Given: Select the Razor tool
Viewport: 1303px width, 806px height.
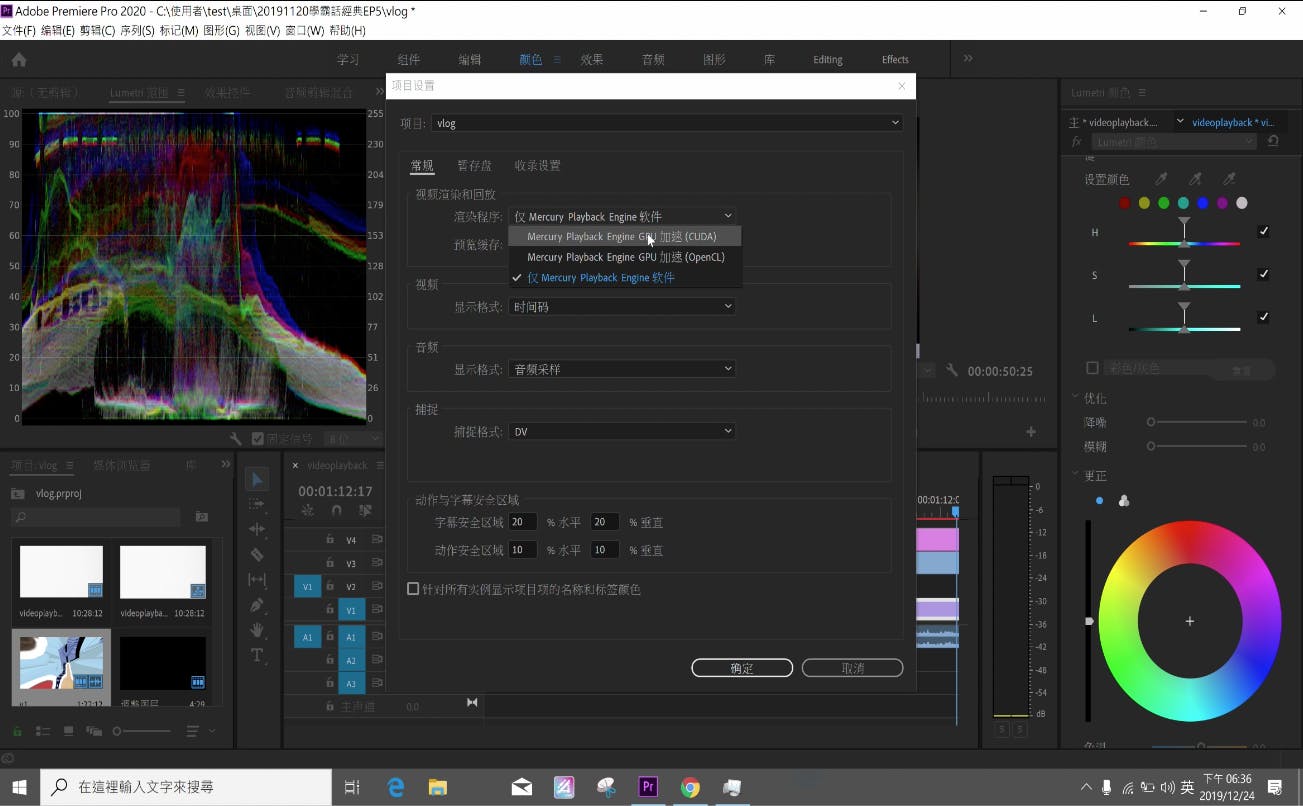Looking at the screenshot, I should tap(257, 554).
